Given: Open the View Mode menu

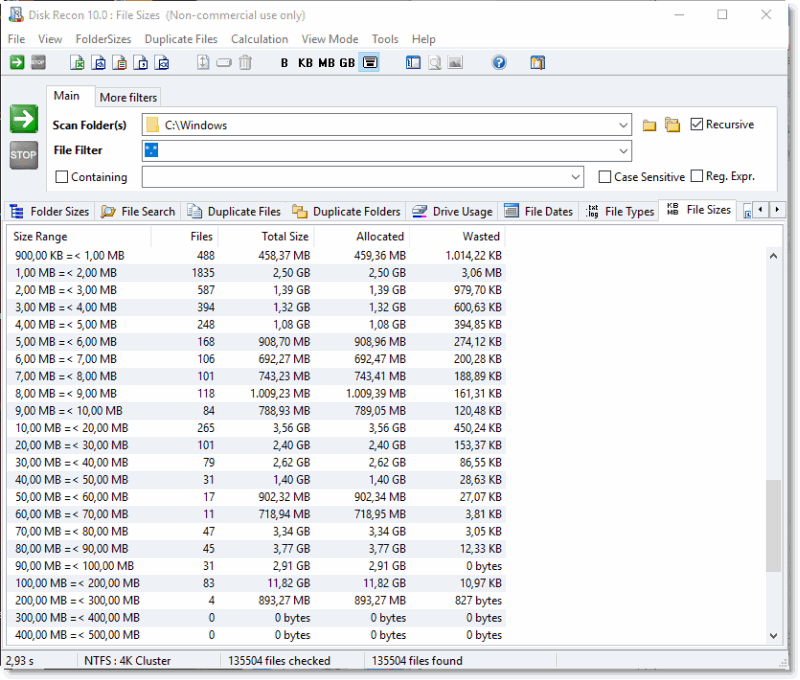Looking at the screenshot, I should coord(330,39).
